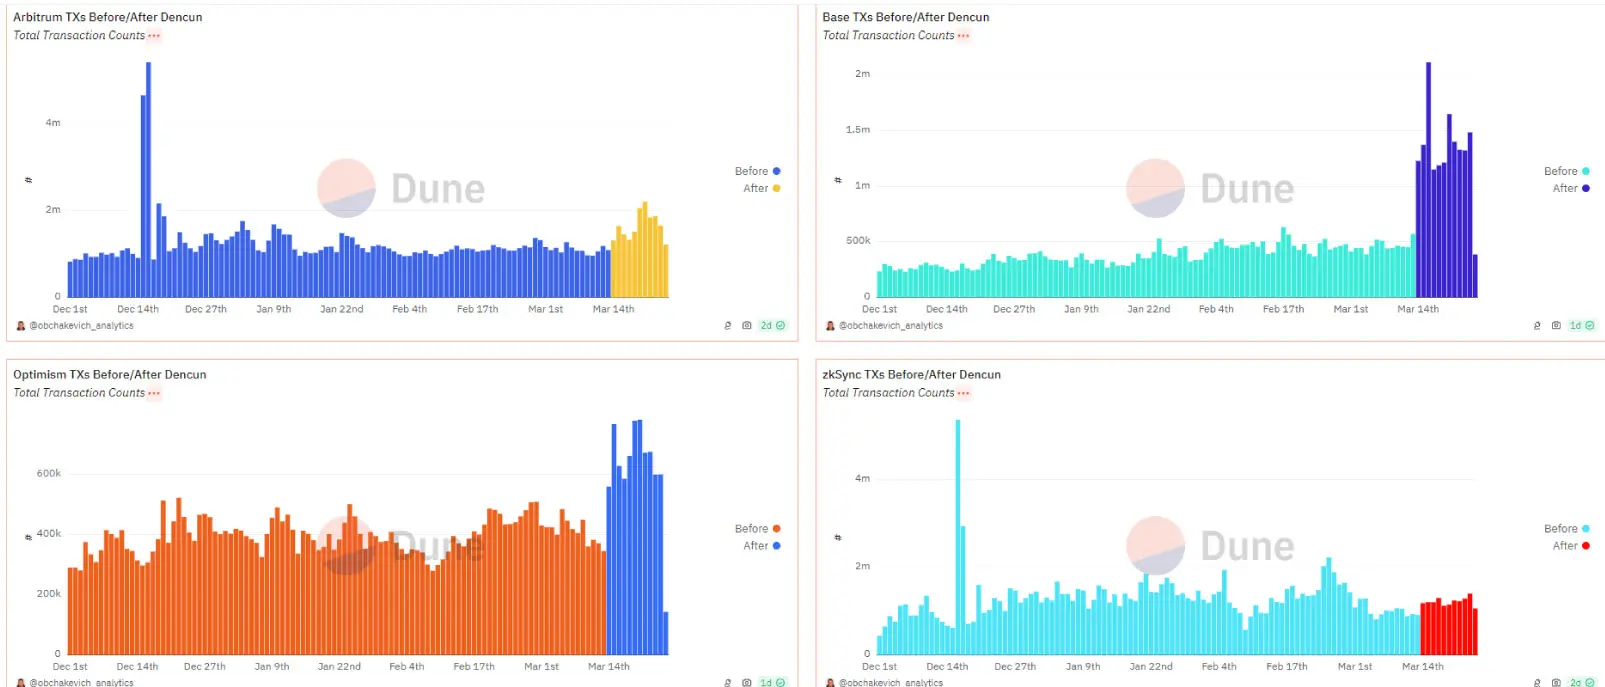Image resolution: width=1605 pixels, height=687 pixels.
Task: Click the camera screenshot icon under Arbitrum chart
Action: (747, 326)
